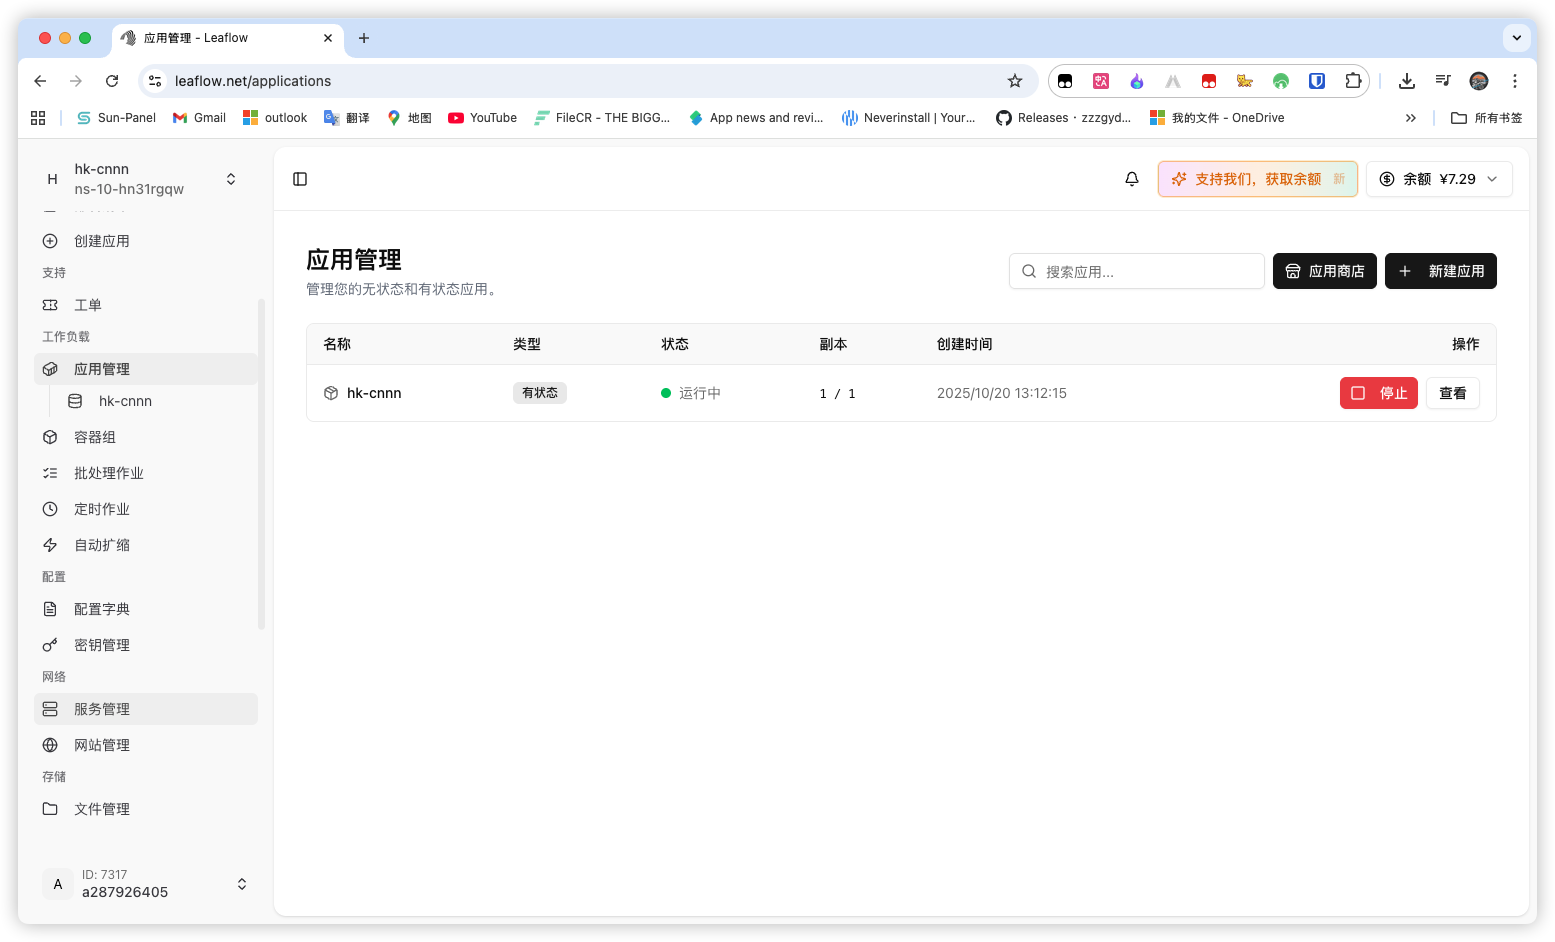
Task: Select 容器组 cube icon in sidebar
Action: coord(50,437)
